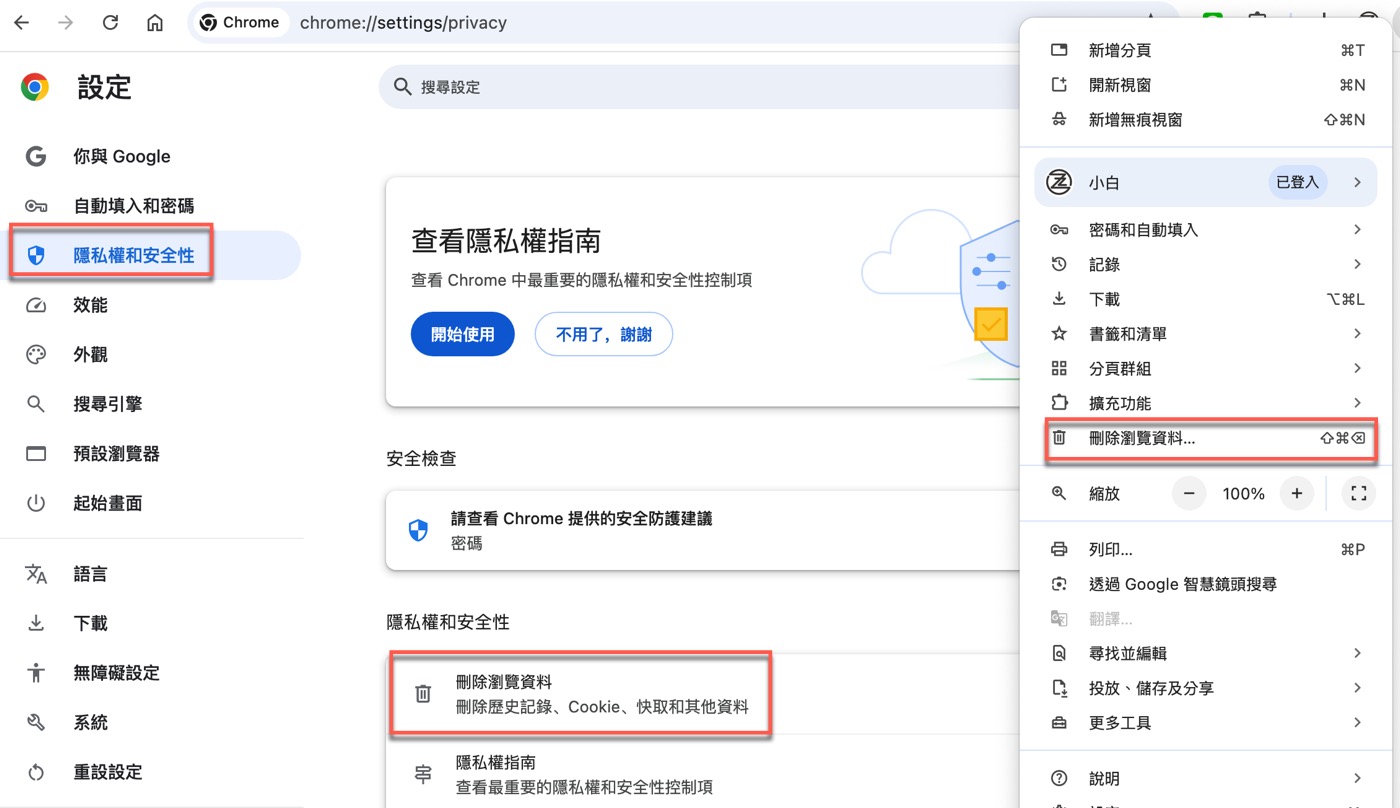Image resolution: width=1400 pixels, height=808 pixels.
Task: Open the 刪除瀏覽資料 settings row
Action: [703, 694]
